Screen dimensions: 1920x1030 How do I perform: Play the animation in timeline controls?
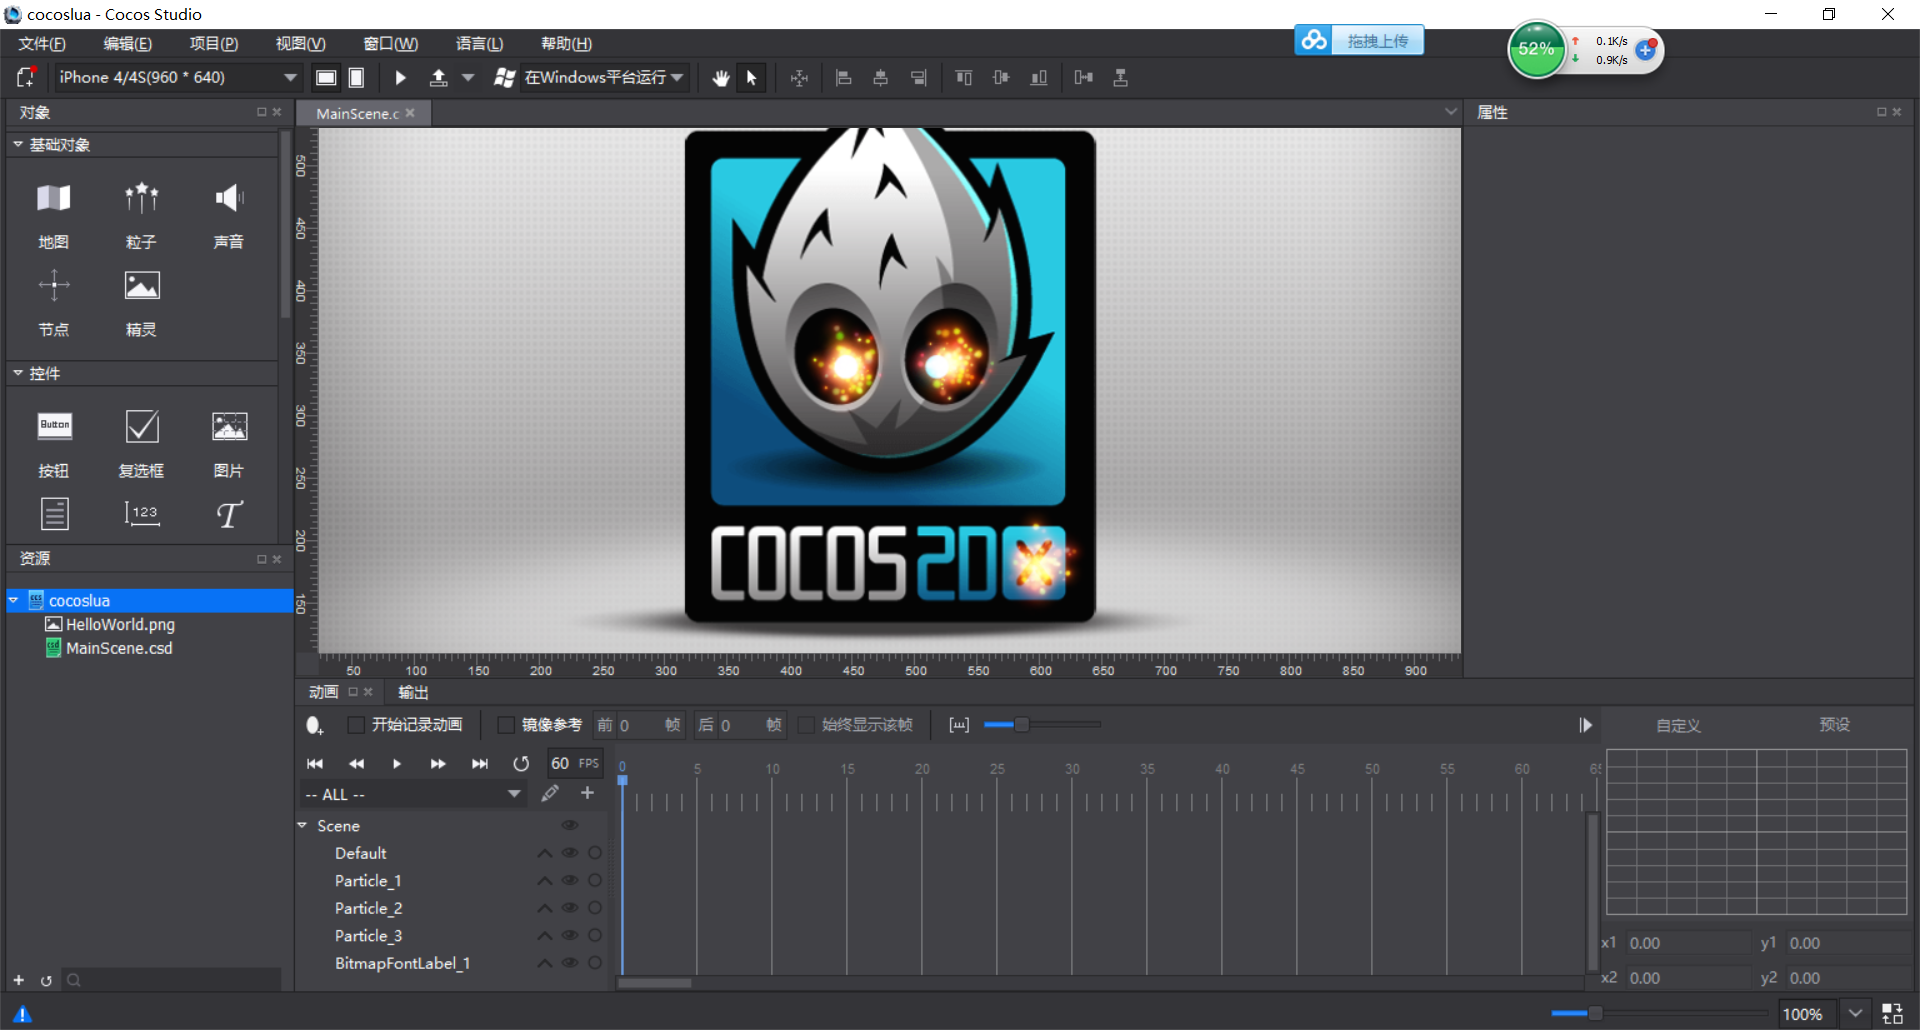coord(397,764)
